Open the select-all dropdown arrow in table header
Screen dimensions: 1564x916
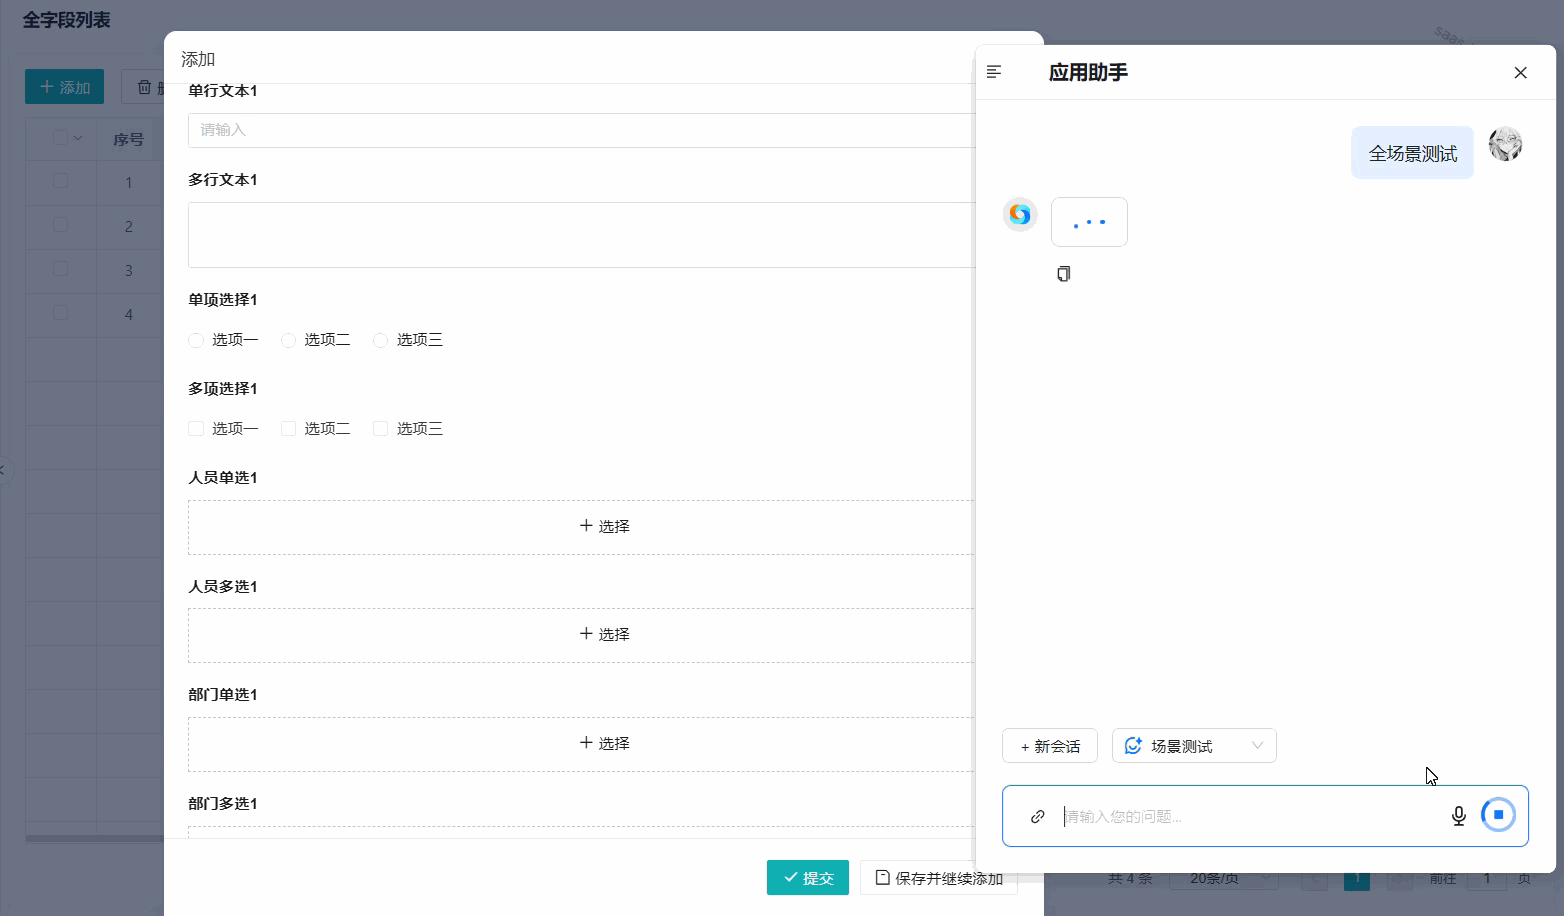[x=77, y=138]
